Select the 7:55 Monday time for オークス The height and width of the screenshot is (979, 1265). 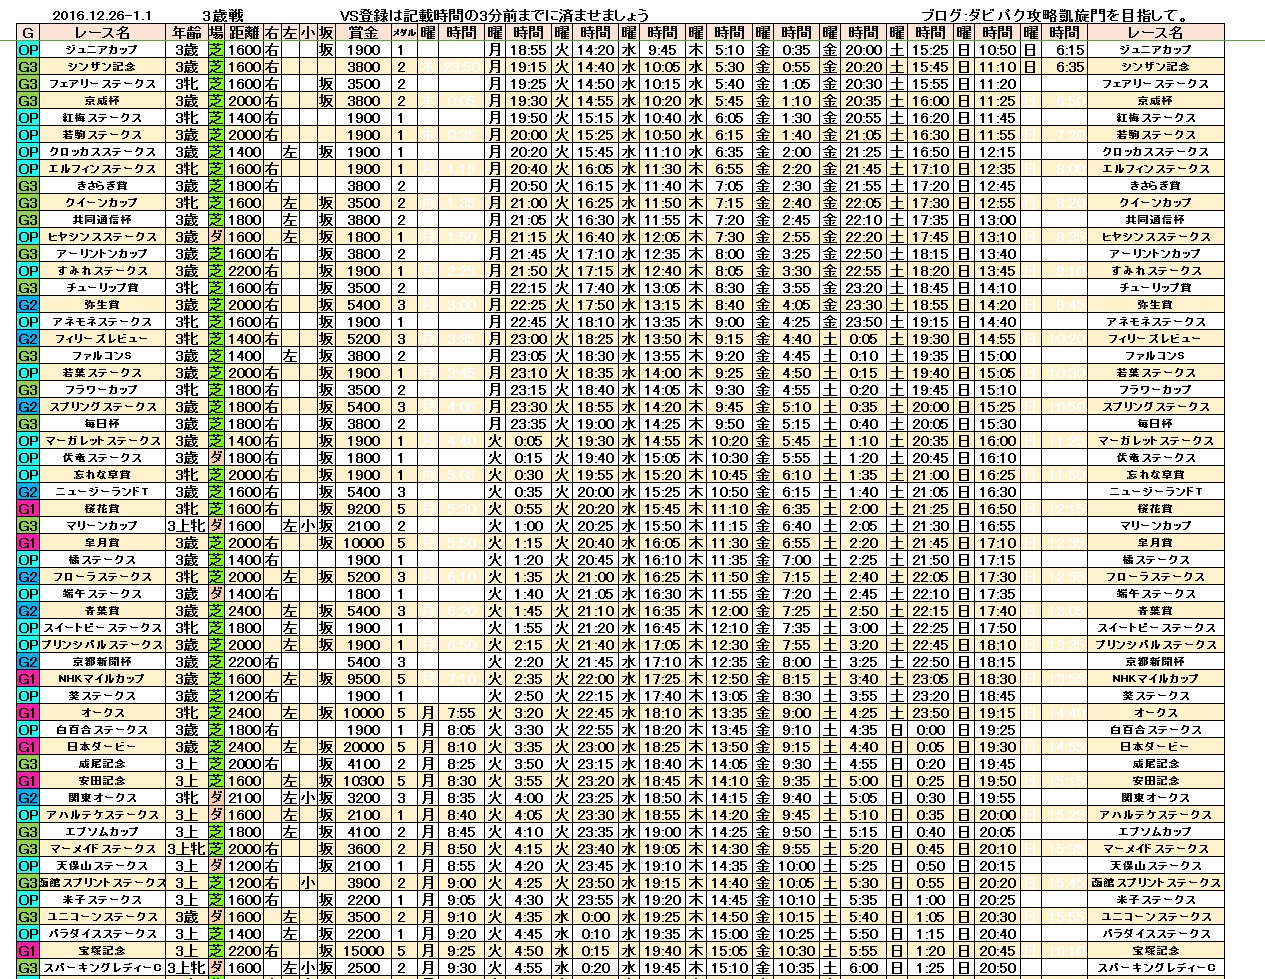(461, 713)
